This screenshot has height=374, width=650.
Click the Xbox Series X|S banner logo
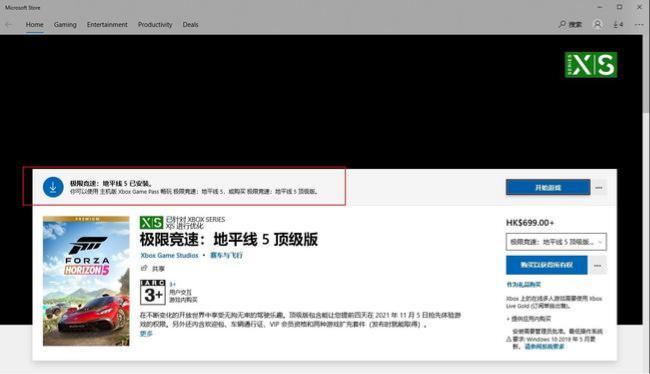pos(591,65)
